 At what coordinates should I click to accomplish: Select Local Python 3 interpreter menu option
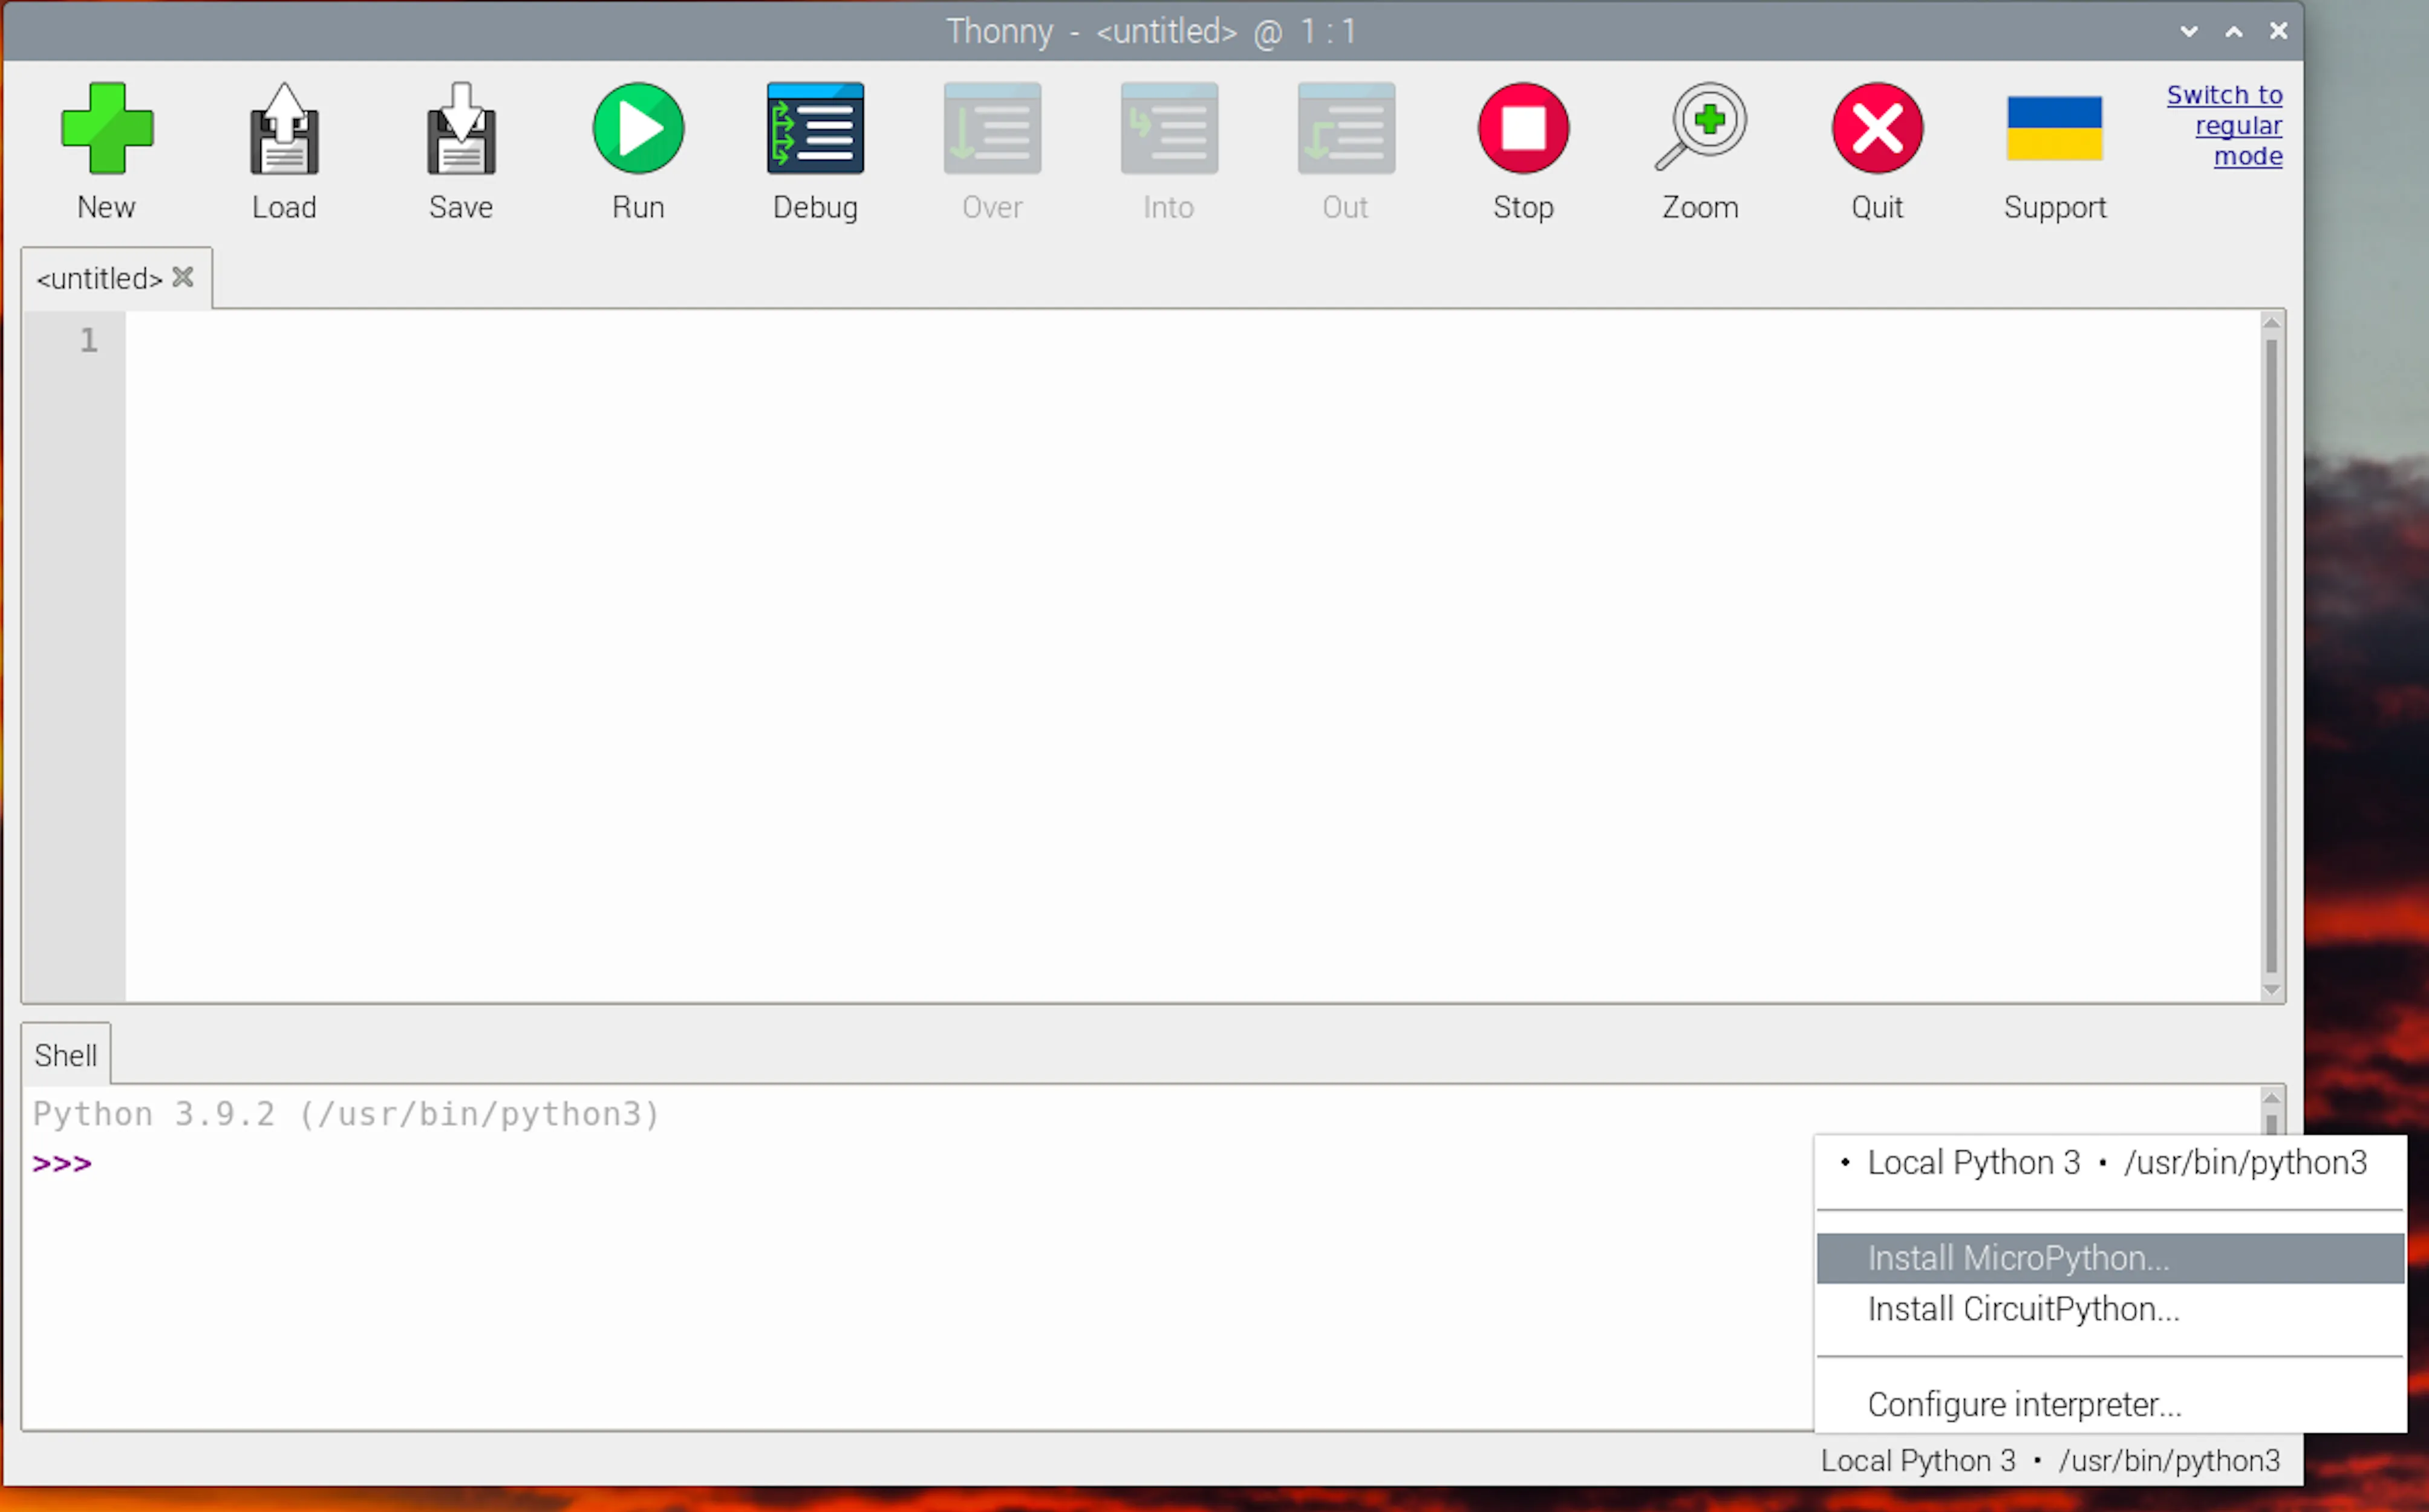click(x=2110, y=1163)
